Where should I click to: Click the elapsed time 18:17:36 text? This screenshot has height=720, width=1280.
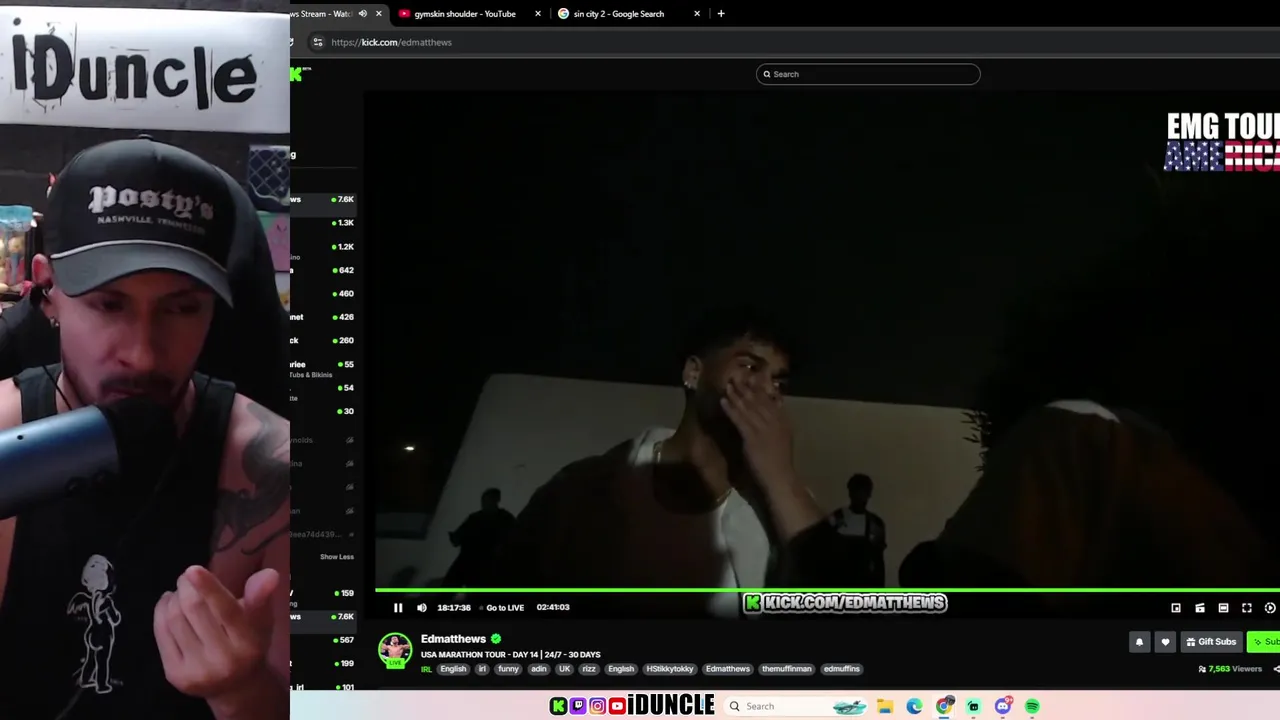click(x=454, y=607)
